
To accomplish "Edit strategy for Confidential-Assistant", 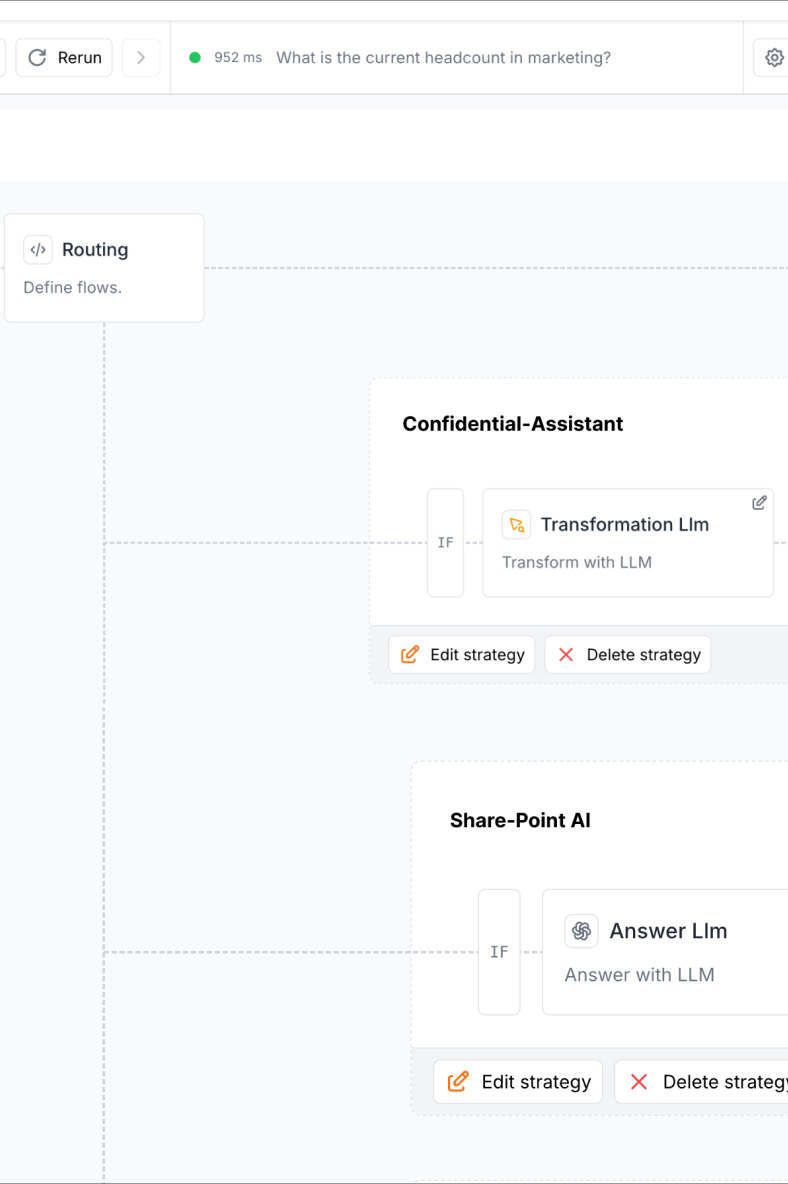I will point(462,655).
